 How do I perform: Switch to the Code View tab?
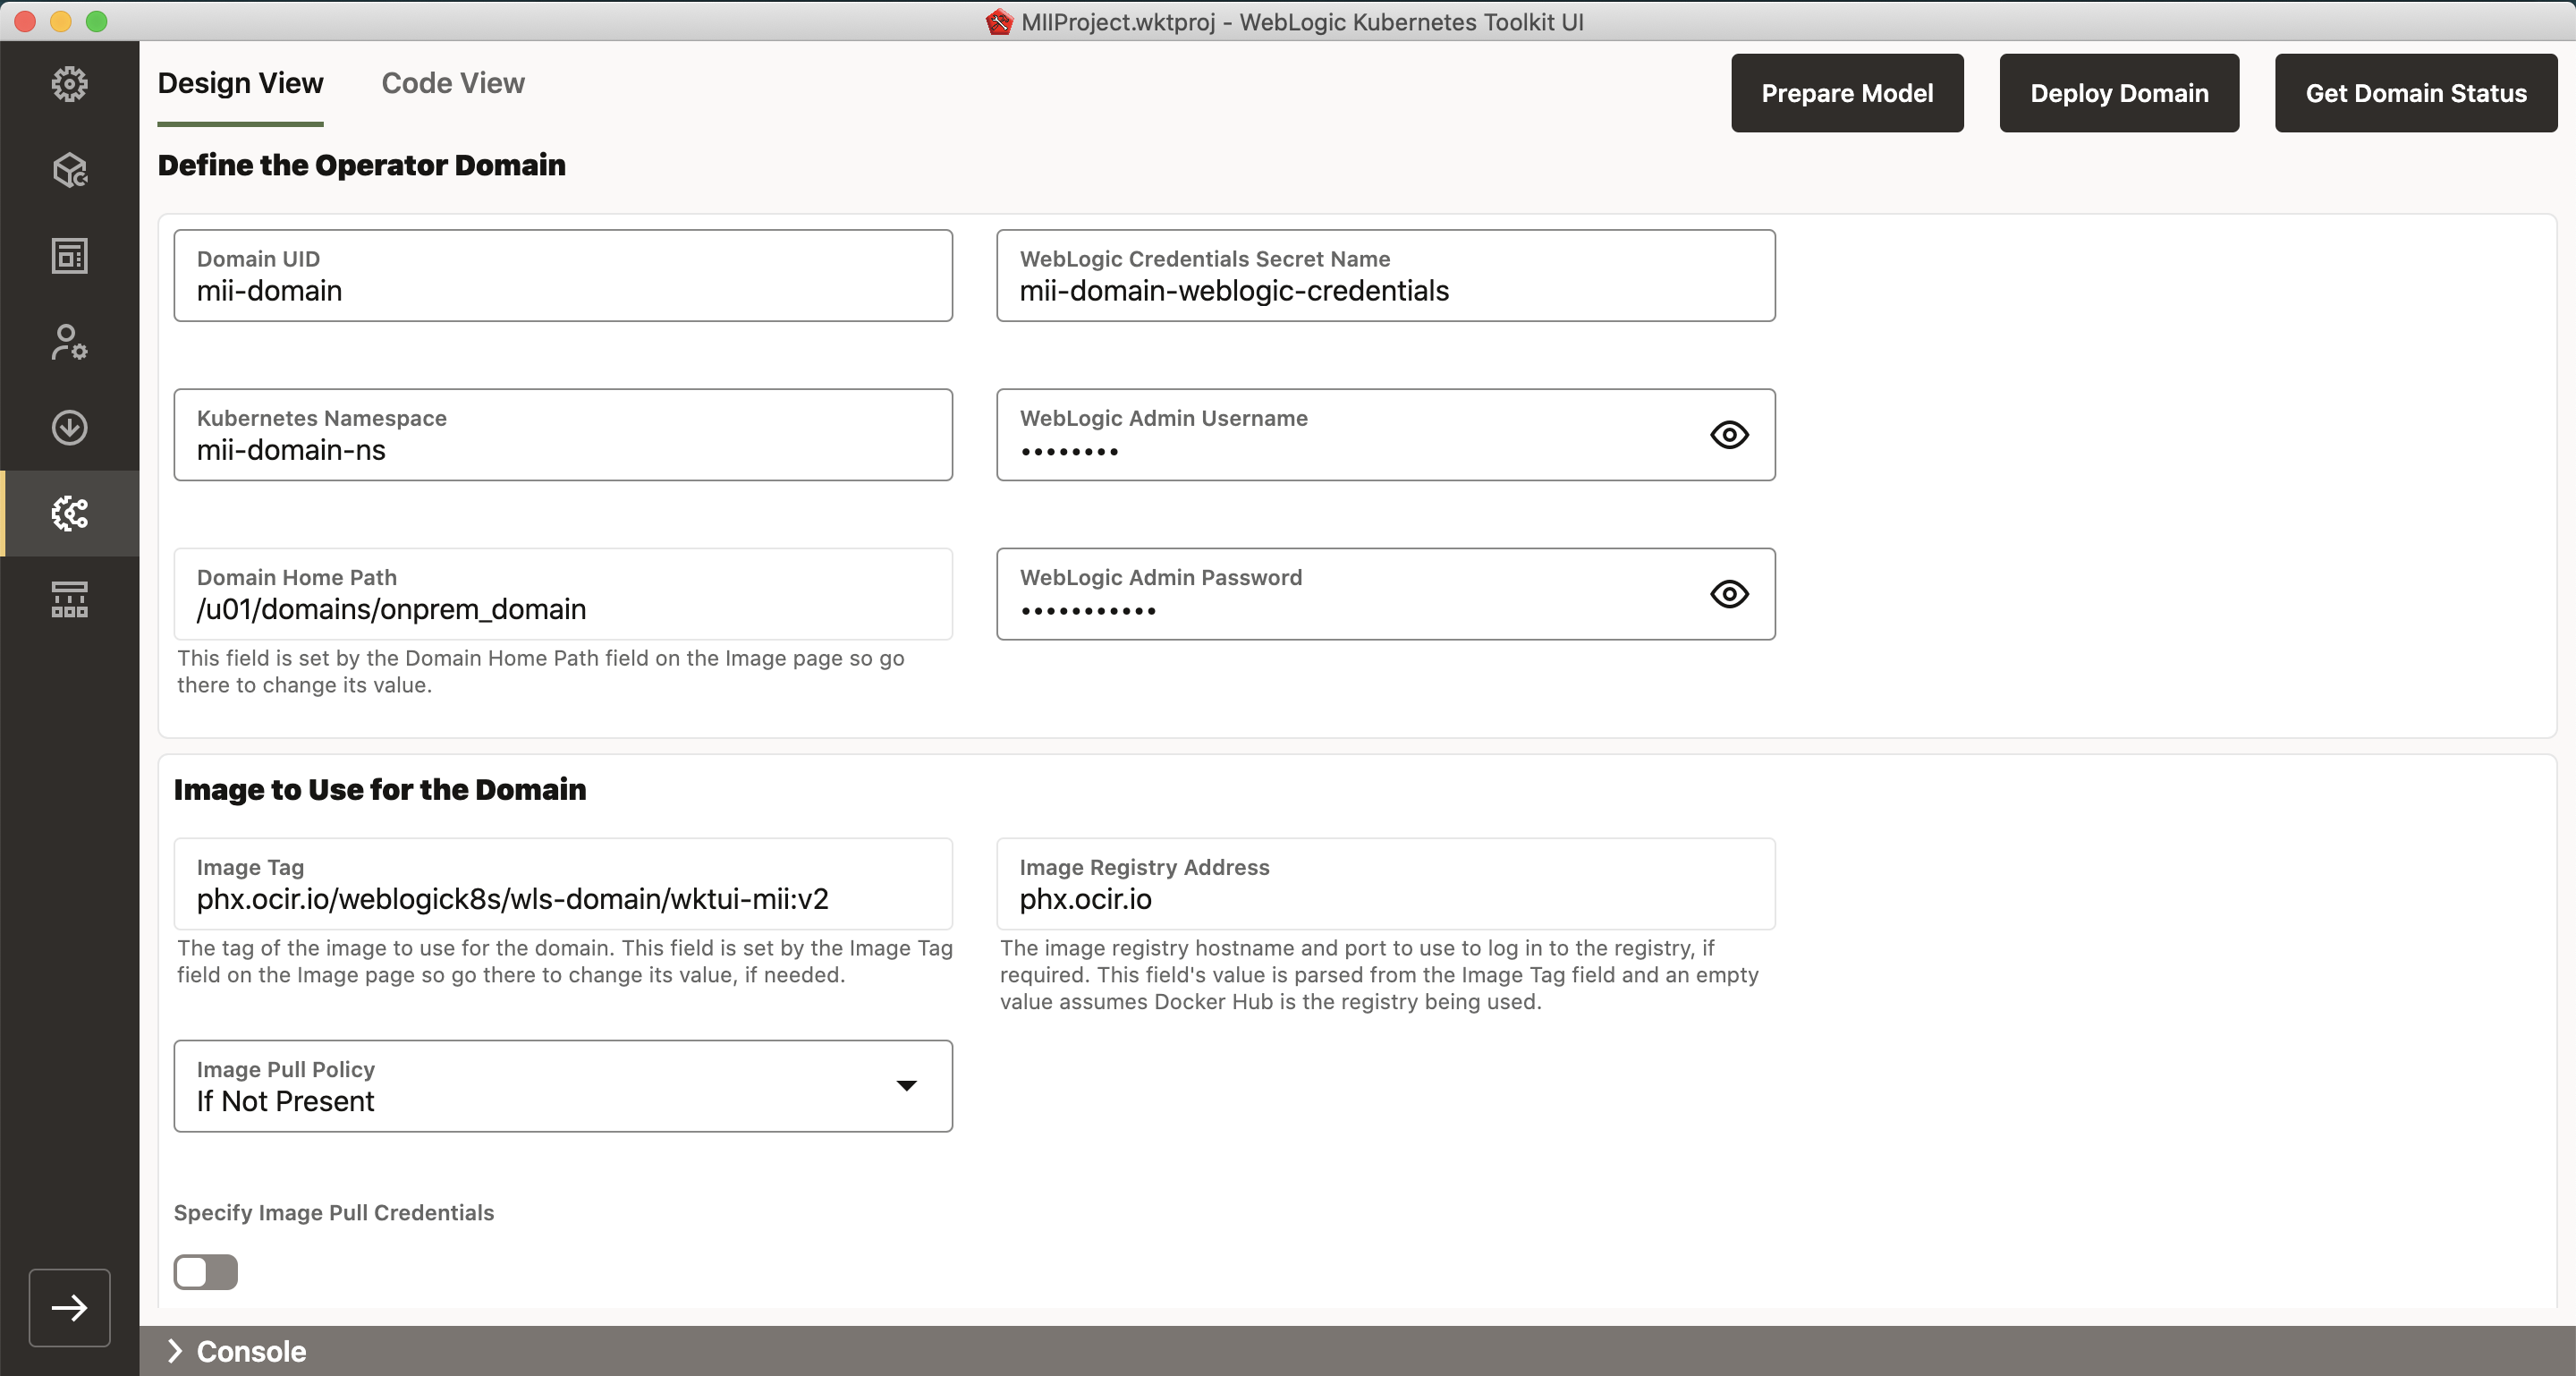pos(452,83)
